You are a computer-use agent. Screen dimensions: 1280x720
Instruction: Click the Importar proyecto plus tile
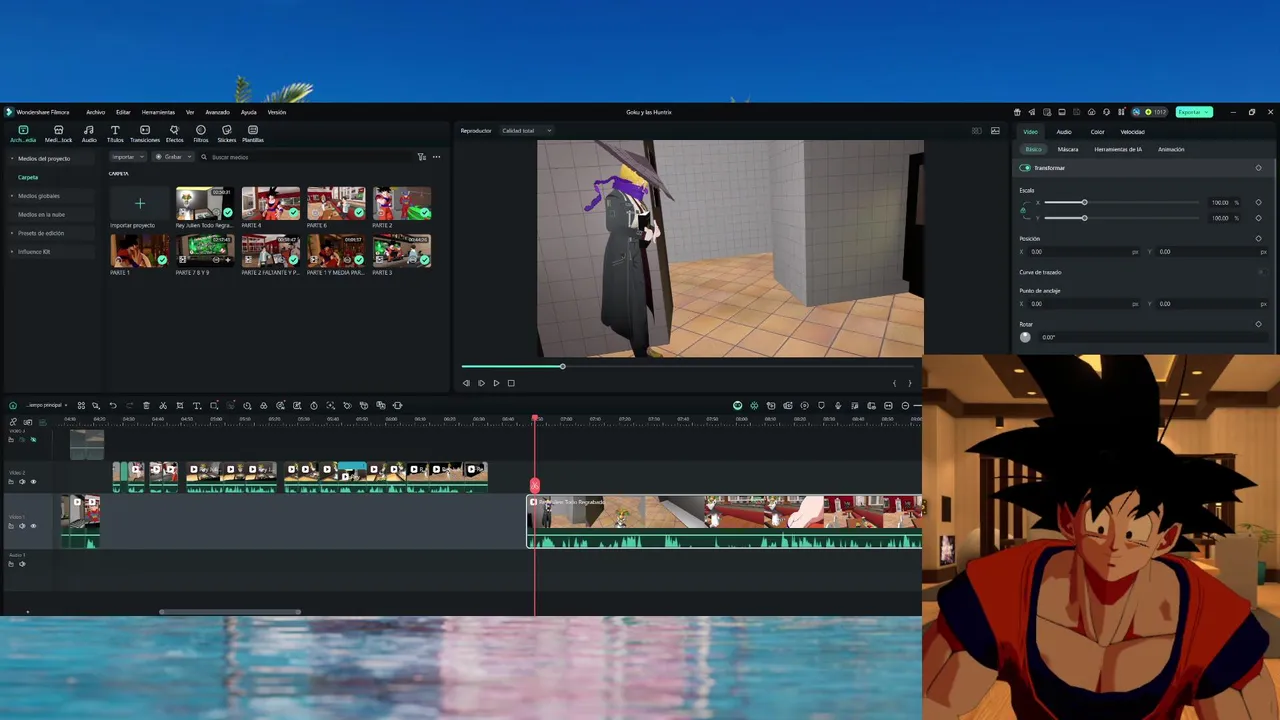click(140, 204)
